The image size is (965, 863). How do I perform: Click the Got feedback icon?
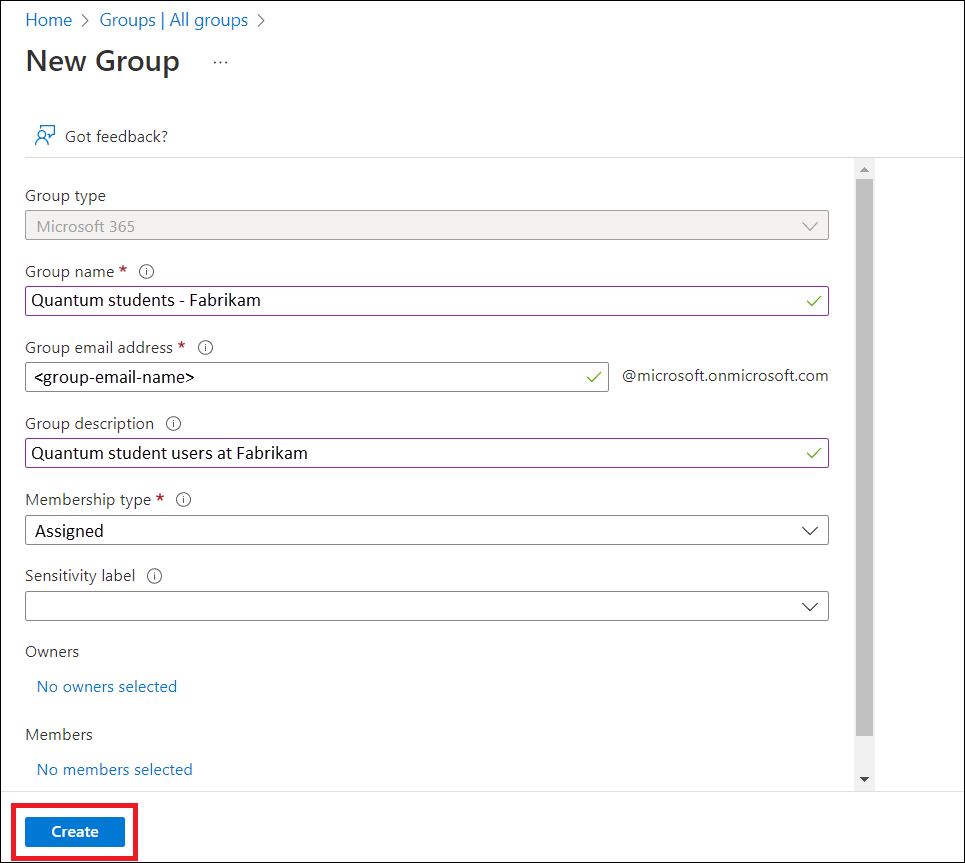(x=45, y=136)
